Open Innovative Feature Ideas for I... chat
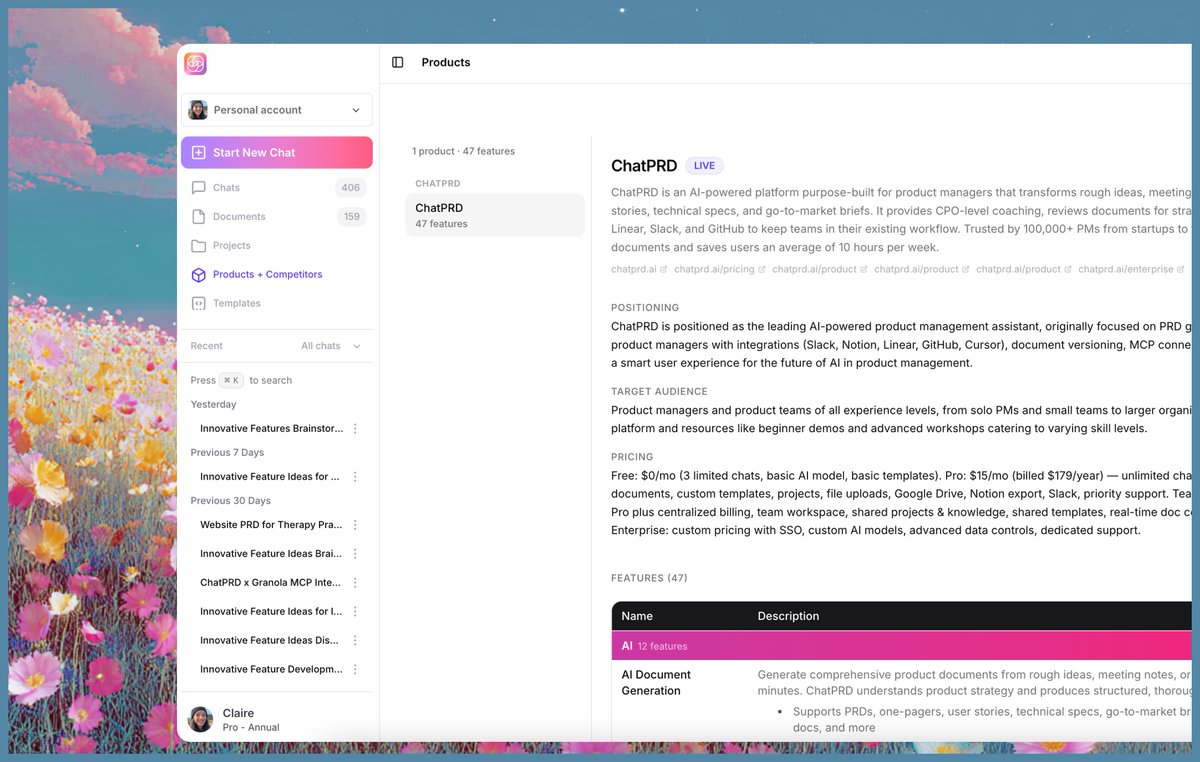Screen dimensions: 1200x762 click(271, 612)
